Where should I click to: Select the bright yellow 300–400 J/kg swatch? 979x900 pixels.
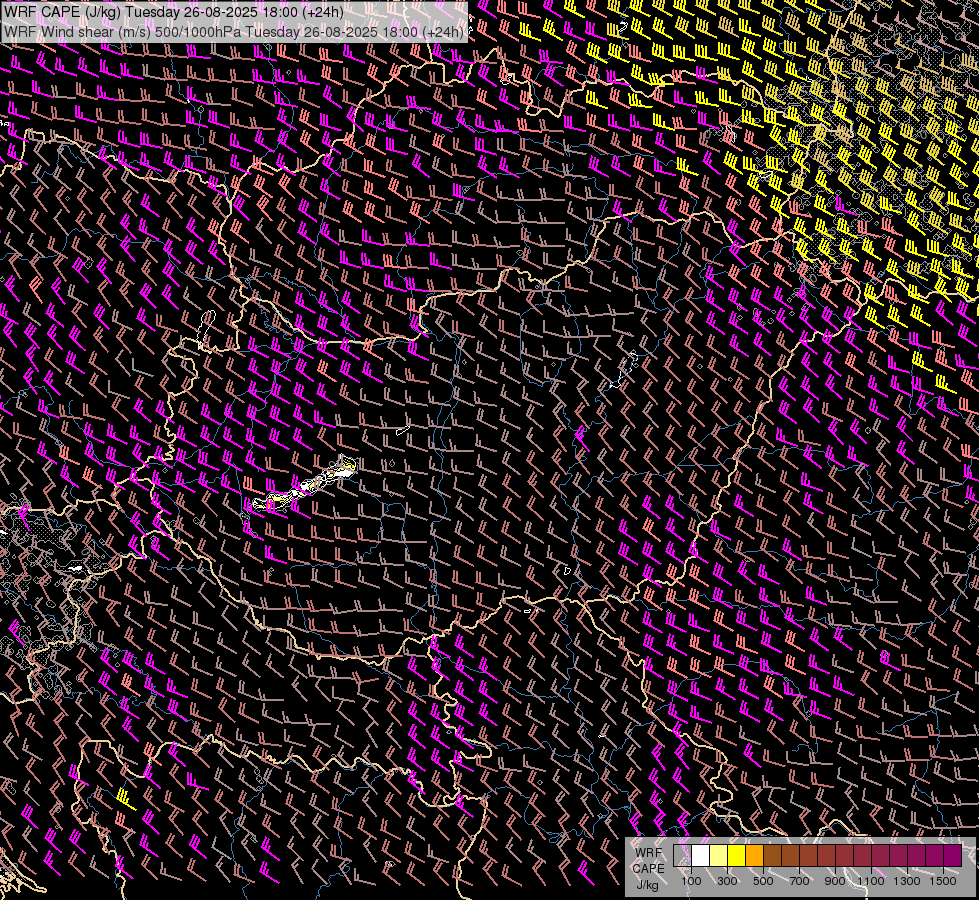point(736,855)
